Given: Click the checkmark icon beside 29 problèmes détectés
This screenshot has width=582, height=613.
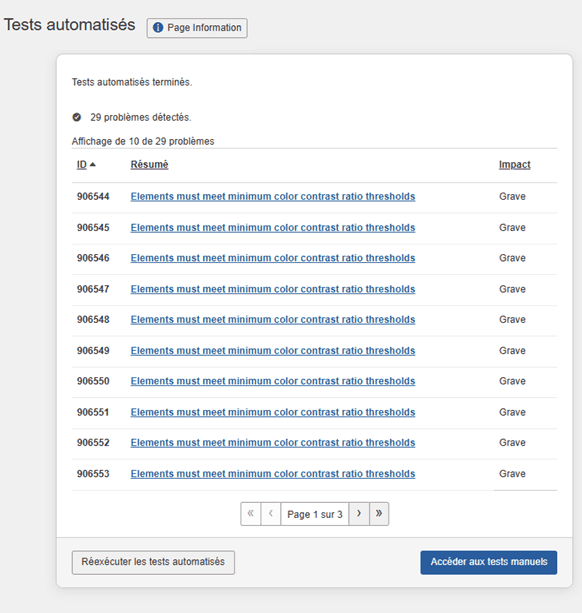Looking at the screenshot, I should click(x=77, y=117).
